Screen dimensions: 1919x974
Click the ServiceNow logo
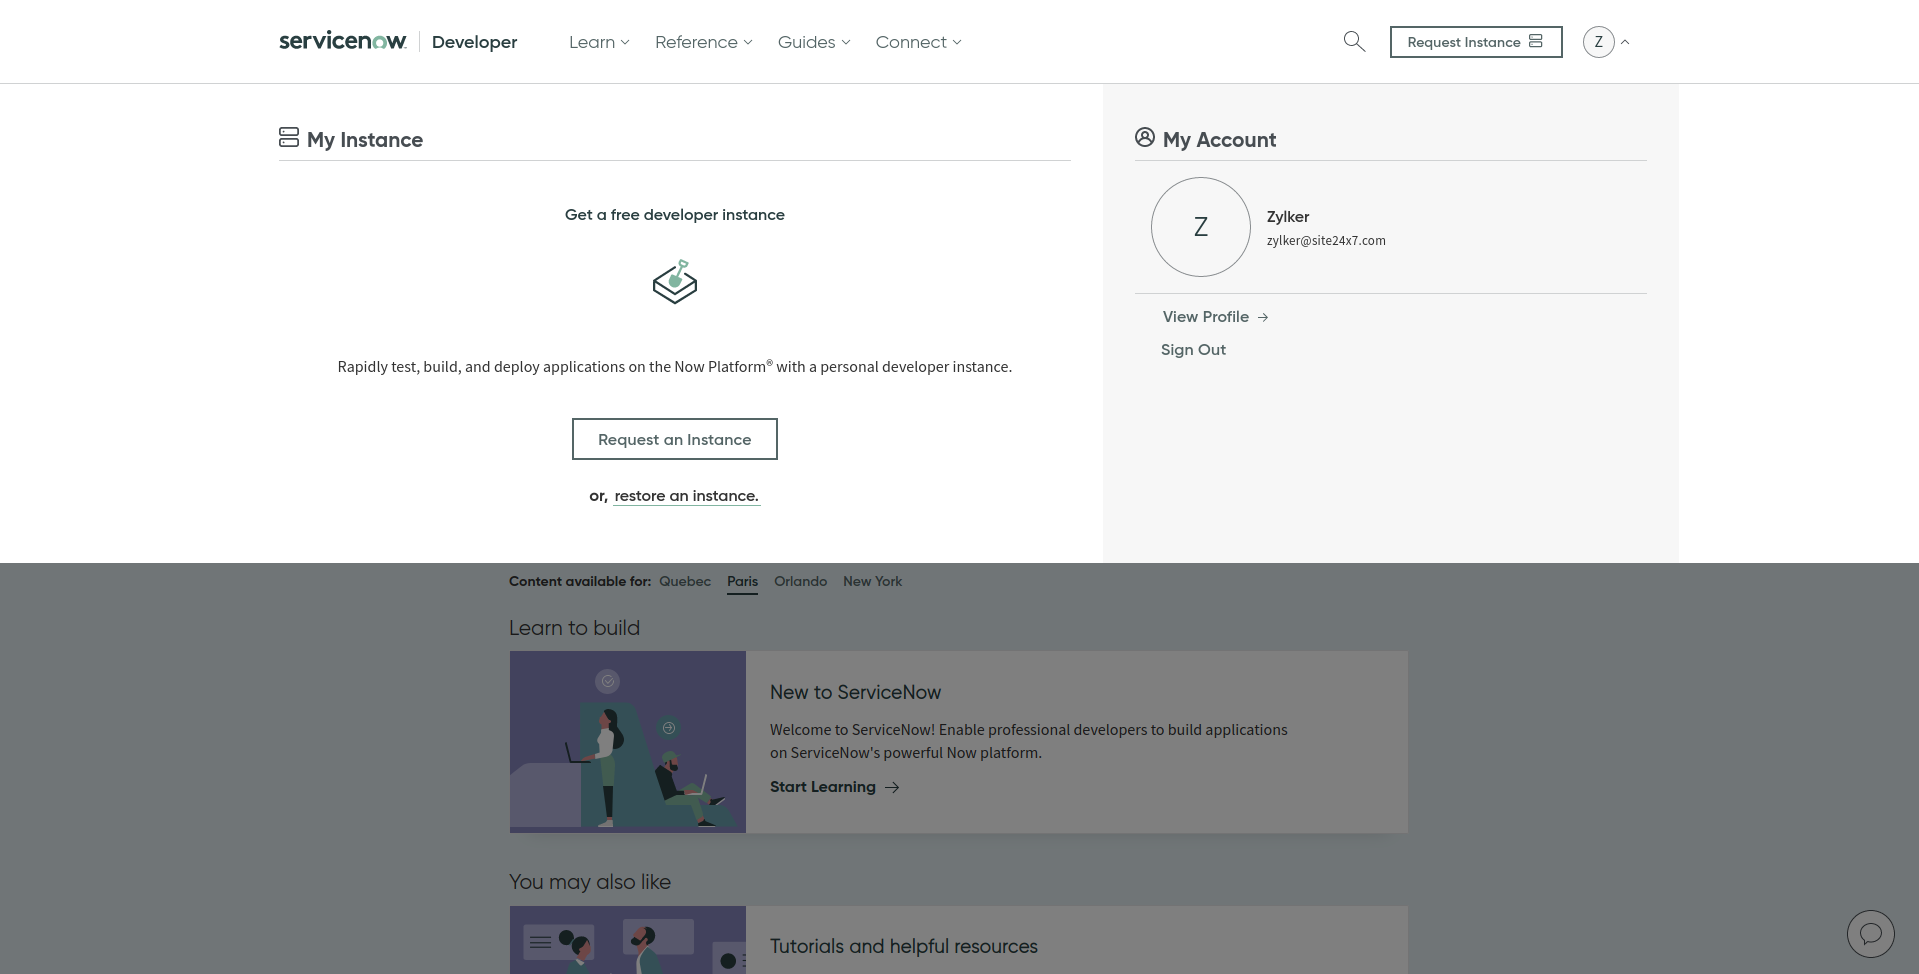pyautogui.click(x=343, y=41)
